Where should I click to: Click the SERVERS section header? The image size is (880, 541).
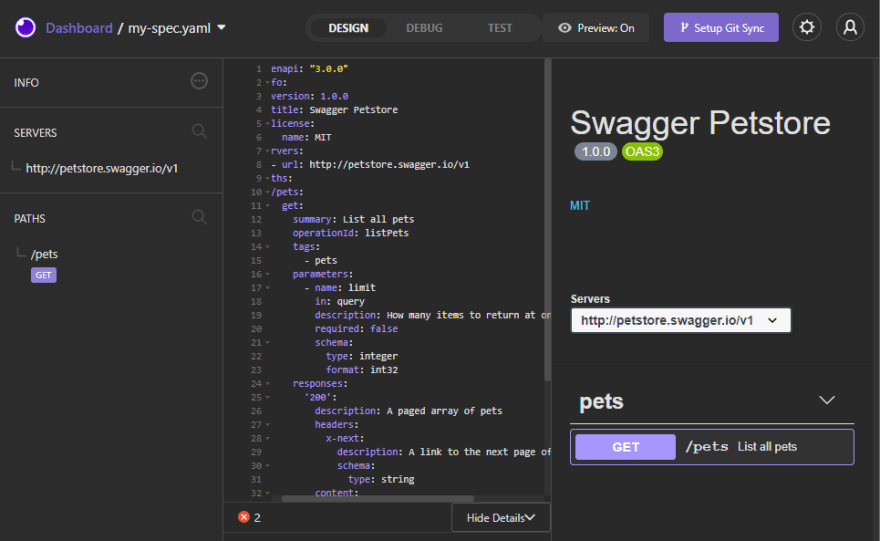[x=35, y=133]
